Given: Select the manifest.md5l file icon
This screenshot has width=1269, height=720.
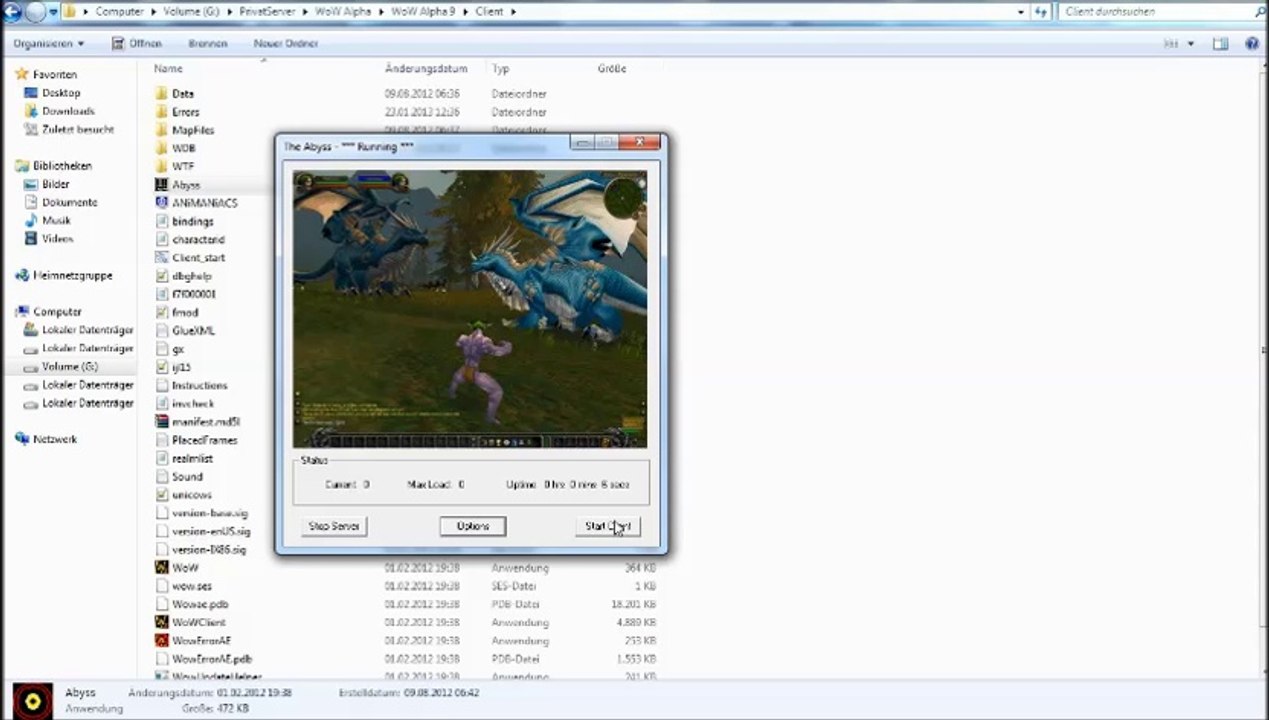Looking at the screenshot, I should pos(162,422).
